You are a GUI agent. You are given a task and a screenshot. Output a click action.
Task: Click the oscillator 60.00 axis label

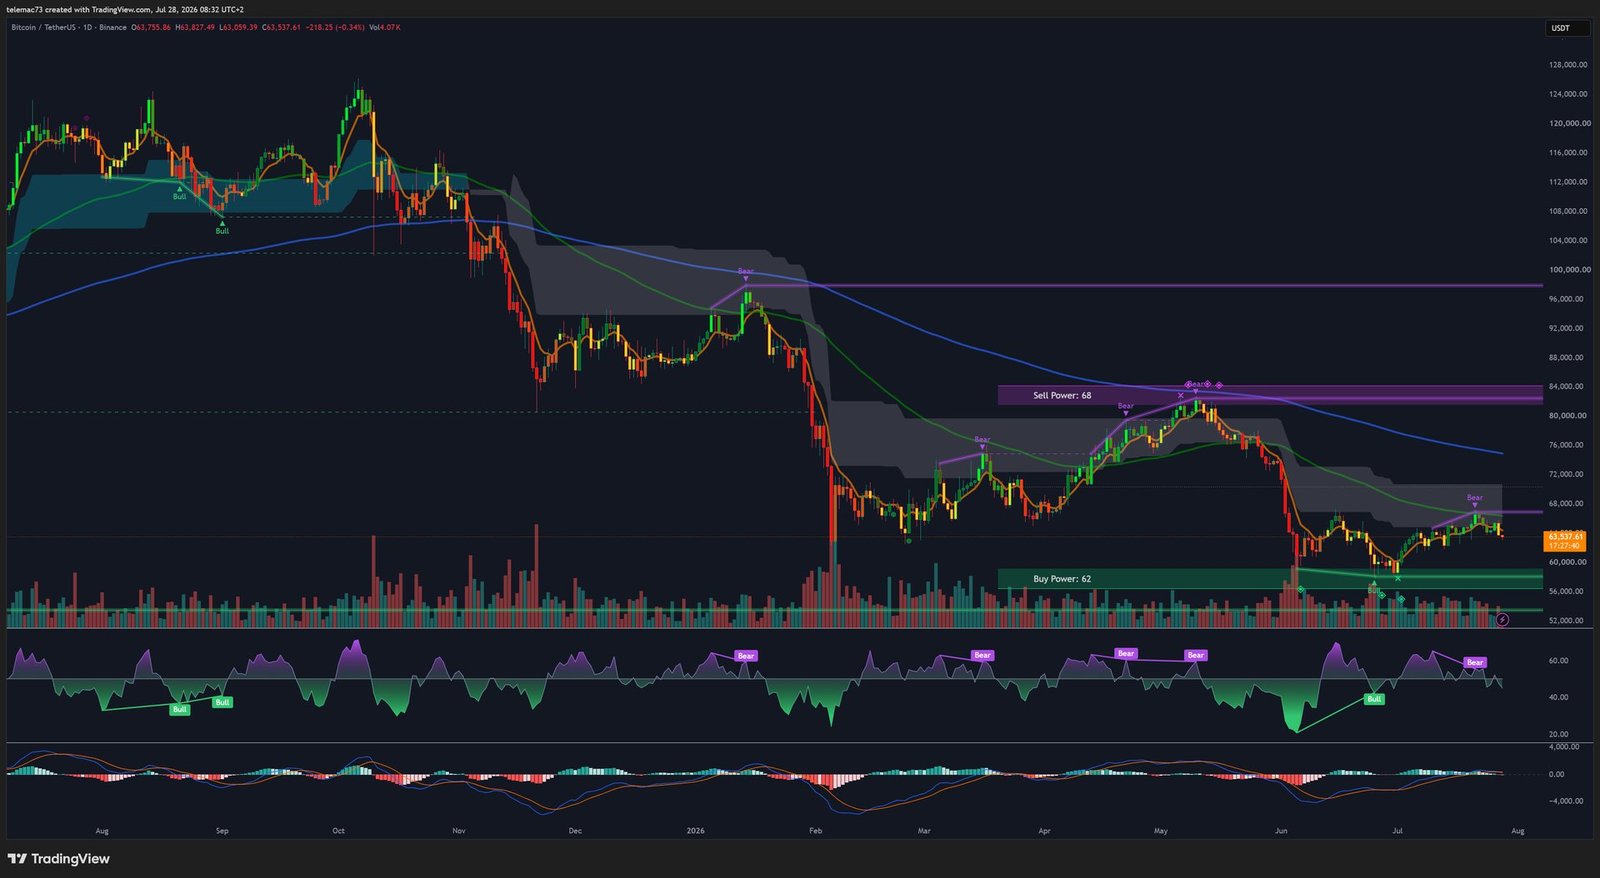pyautogui.click(x=1558, y=661)
